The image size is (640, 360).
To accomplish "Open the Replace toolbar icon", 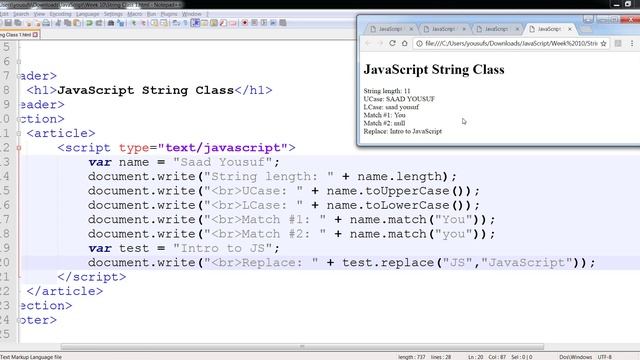I will (121, 23).
